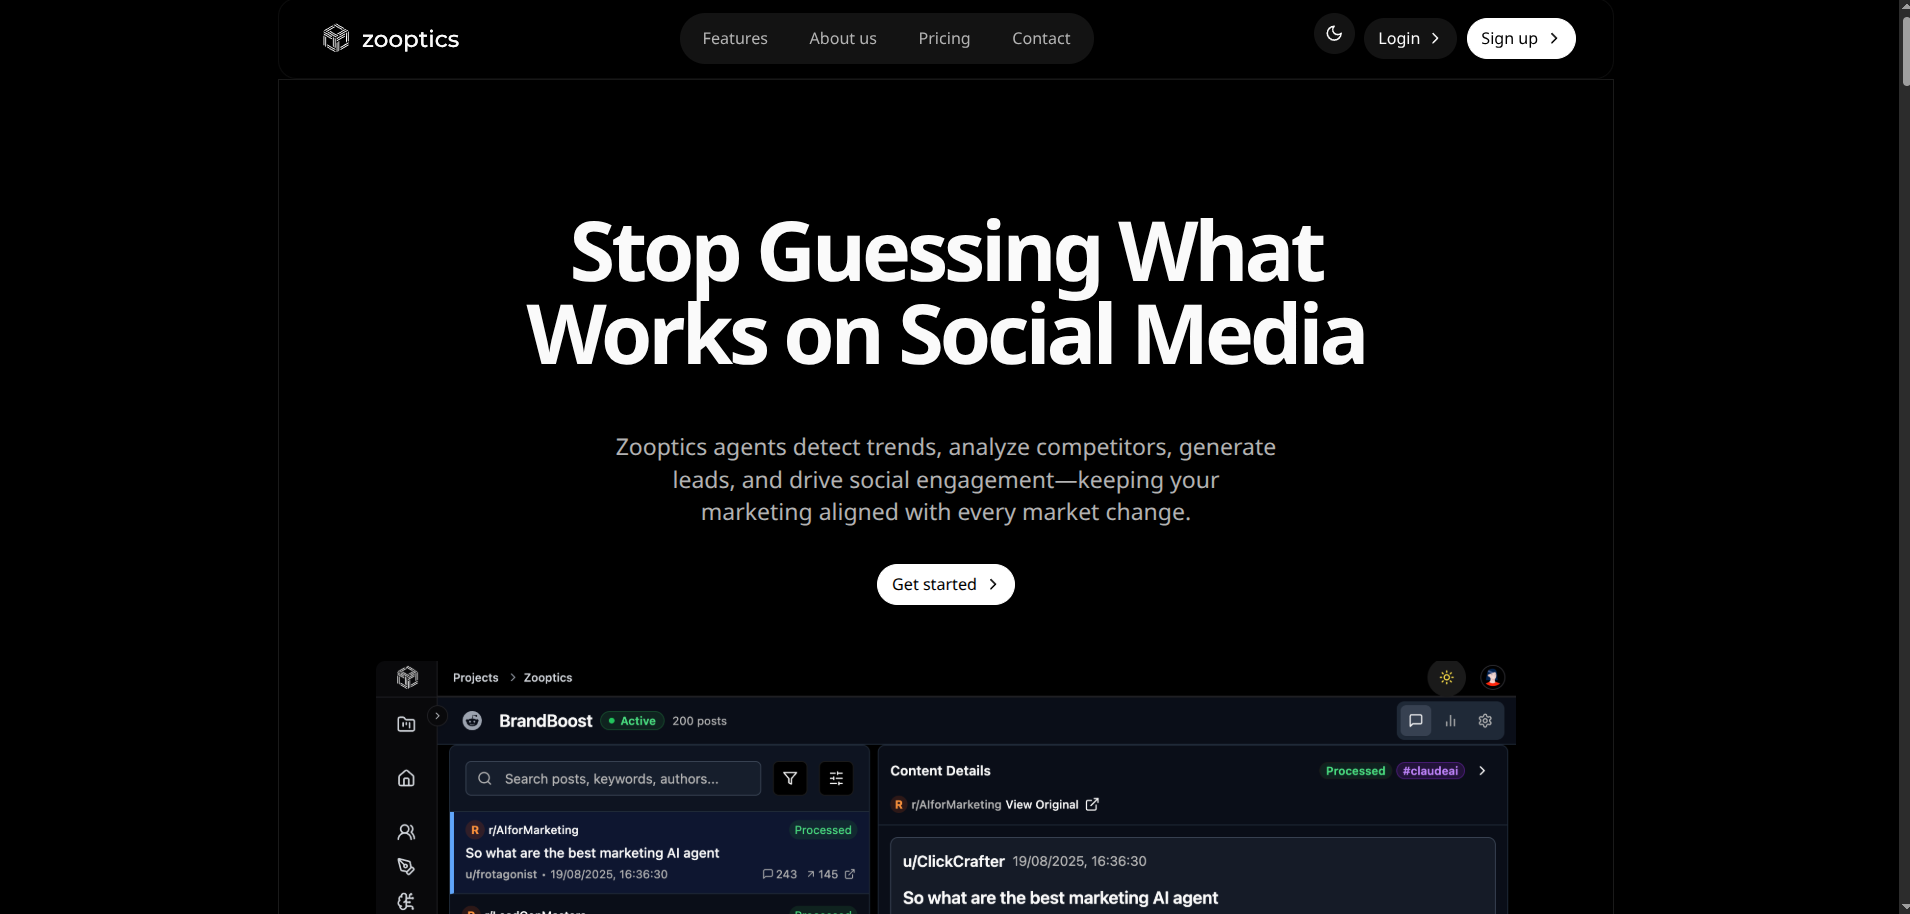Click the bar chart analytics icon
Screen dimensions: 1910x914
click(x=1450, y=721)
